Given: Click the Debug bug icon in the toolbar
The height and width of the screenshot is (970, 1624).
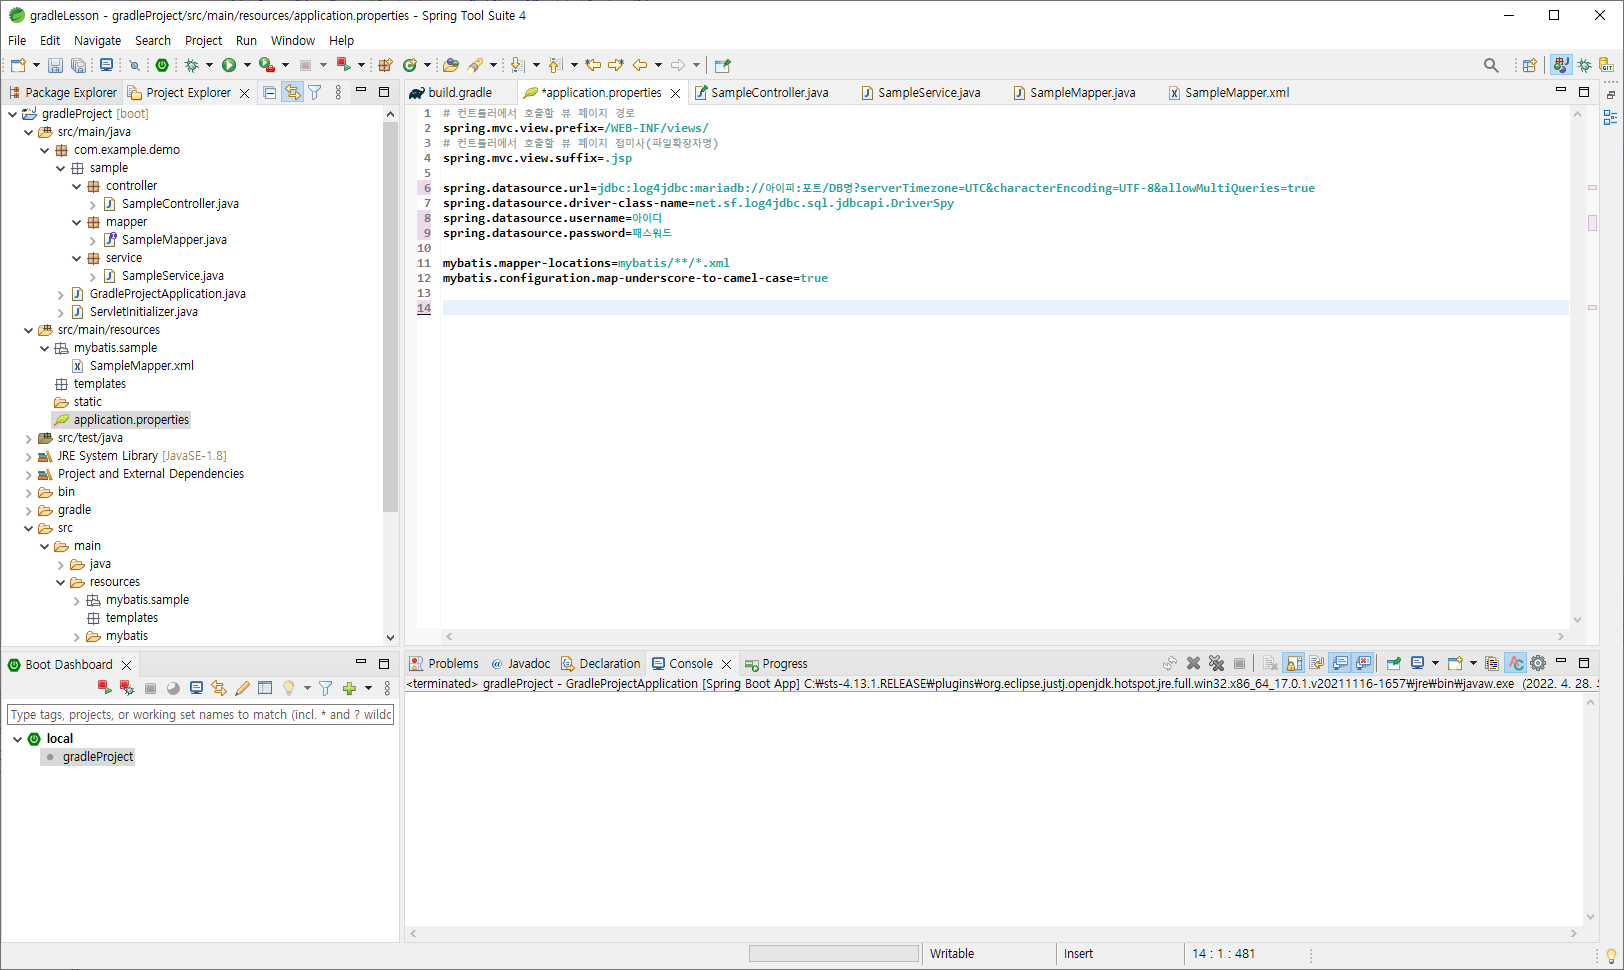Looking at the screenshot, I should pos(191,65).
